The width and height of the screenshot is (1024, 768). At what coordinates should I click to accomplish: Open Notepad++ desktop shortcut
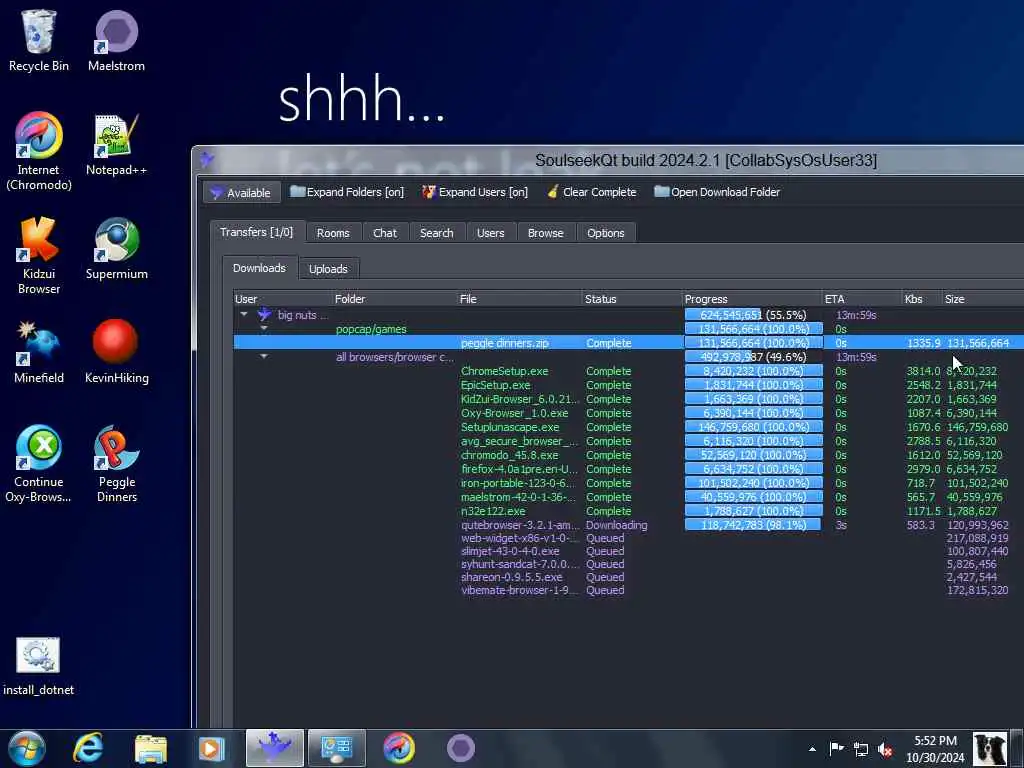(116, 145)
